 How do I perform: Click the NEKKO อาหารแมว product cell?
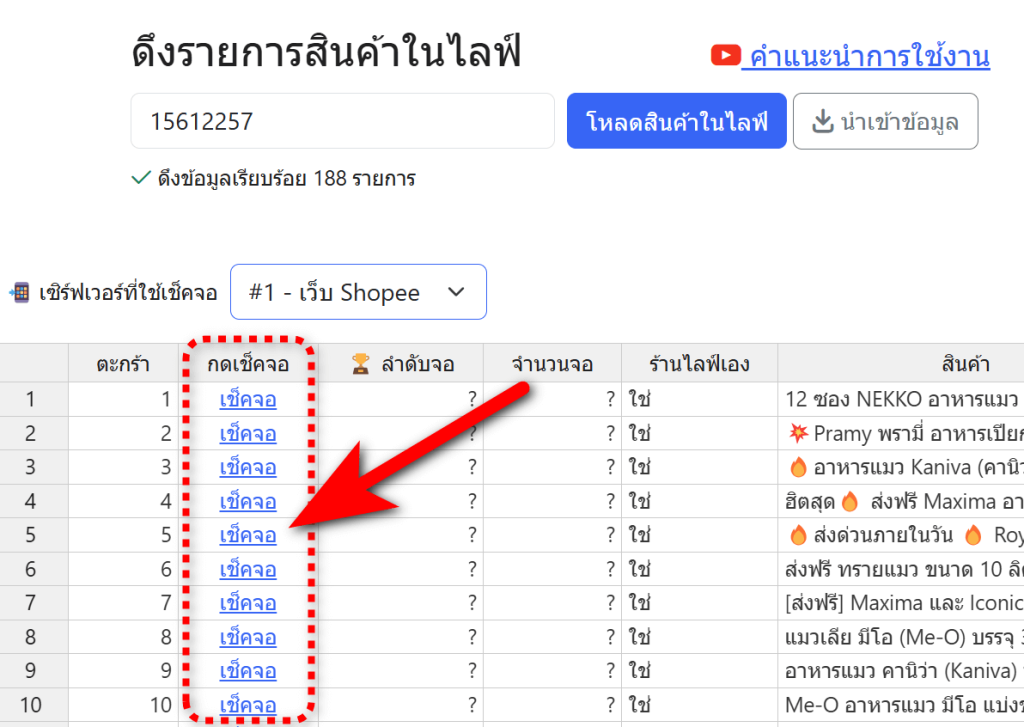tap(900, 400)
